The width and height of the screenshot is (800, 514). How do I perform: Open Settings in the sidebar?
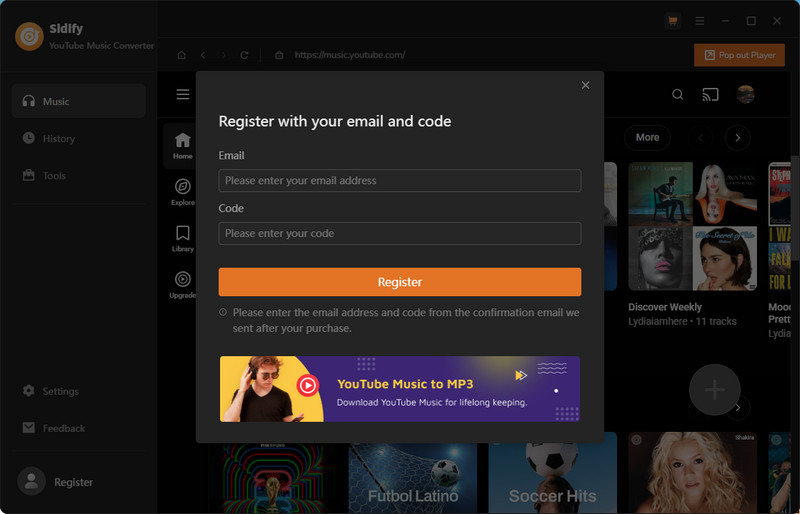point(79,391)
